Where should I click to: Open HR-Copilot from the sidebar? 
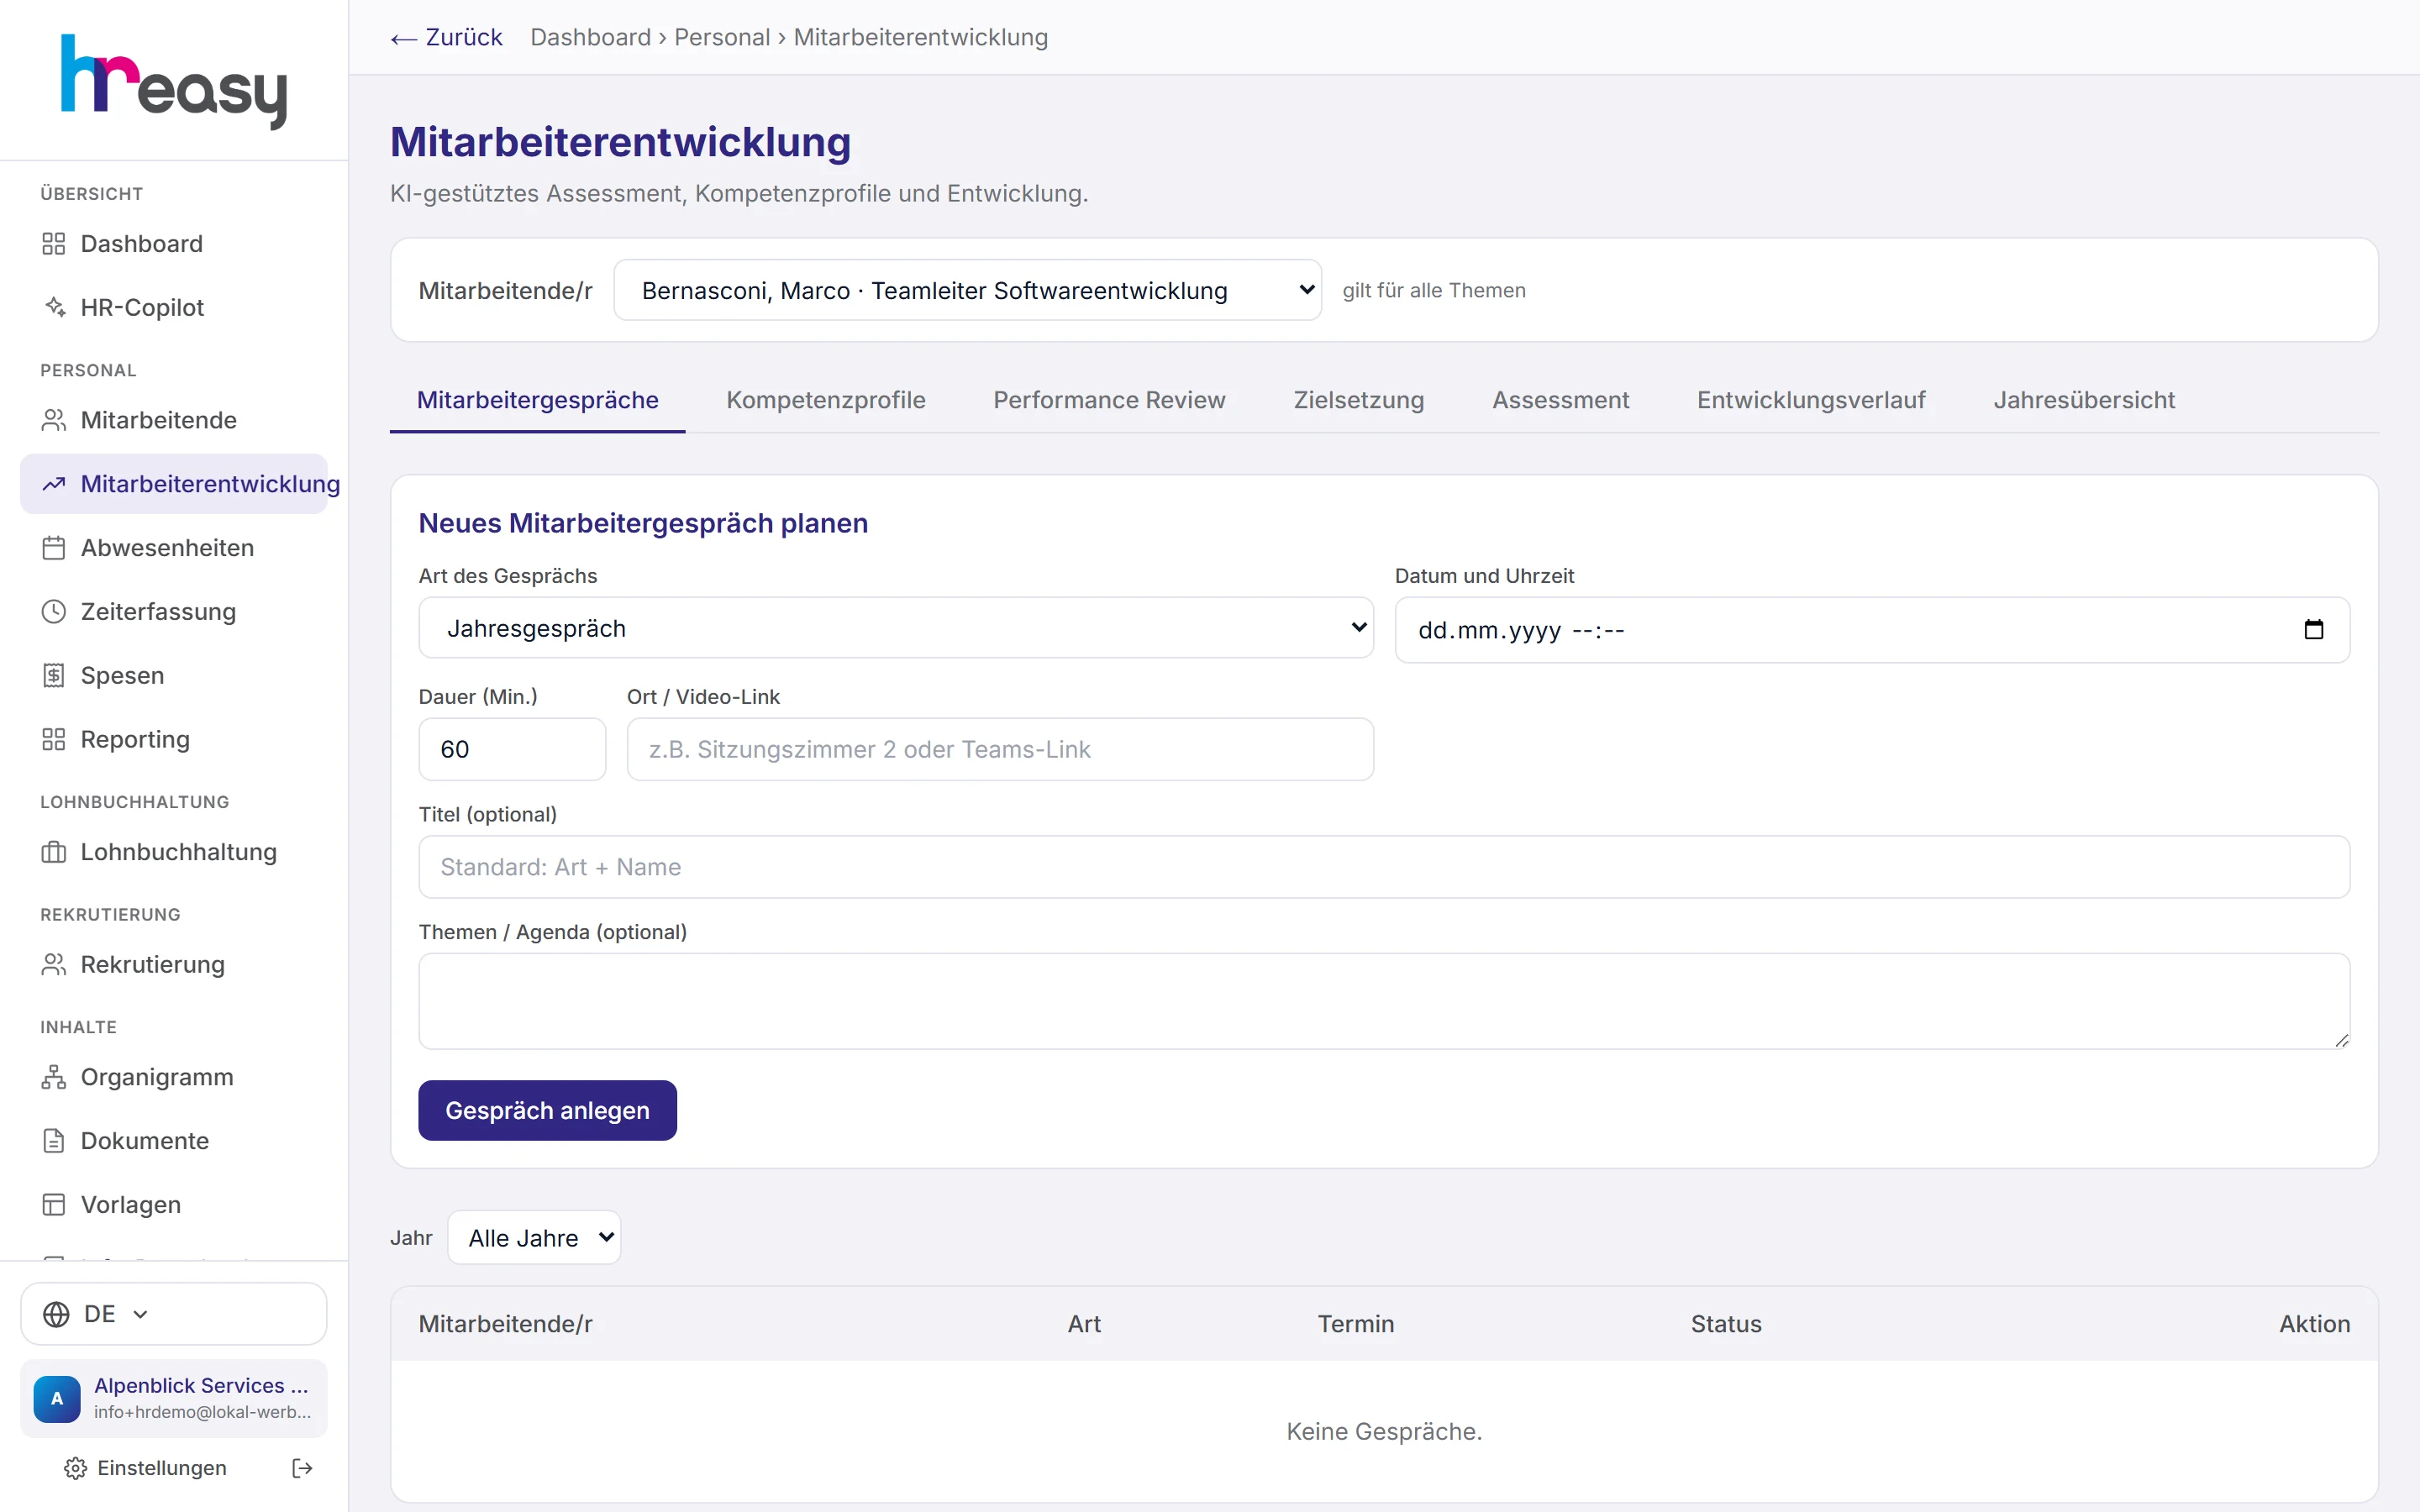[x=174, y=307]
